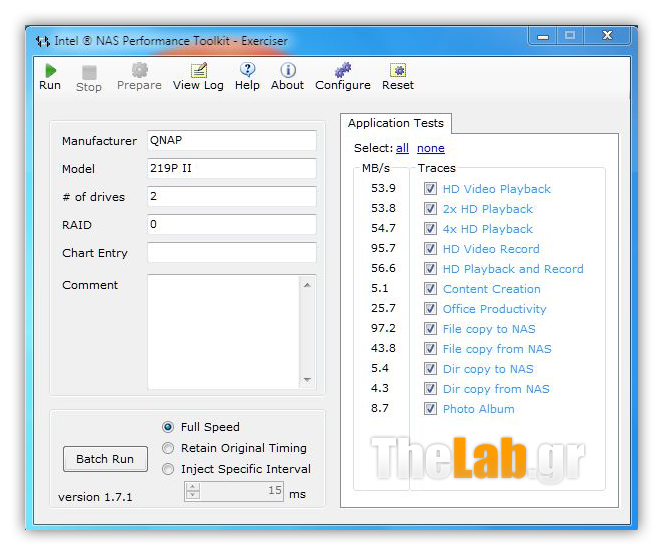Toggle the Content Creation checkbox

(x=430, y=289)
